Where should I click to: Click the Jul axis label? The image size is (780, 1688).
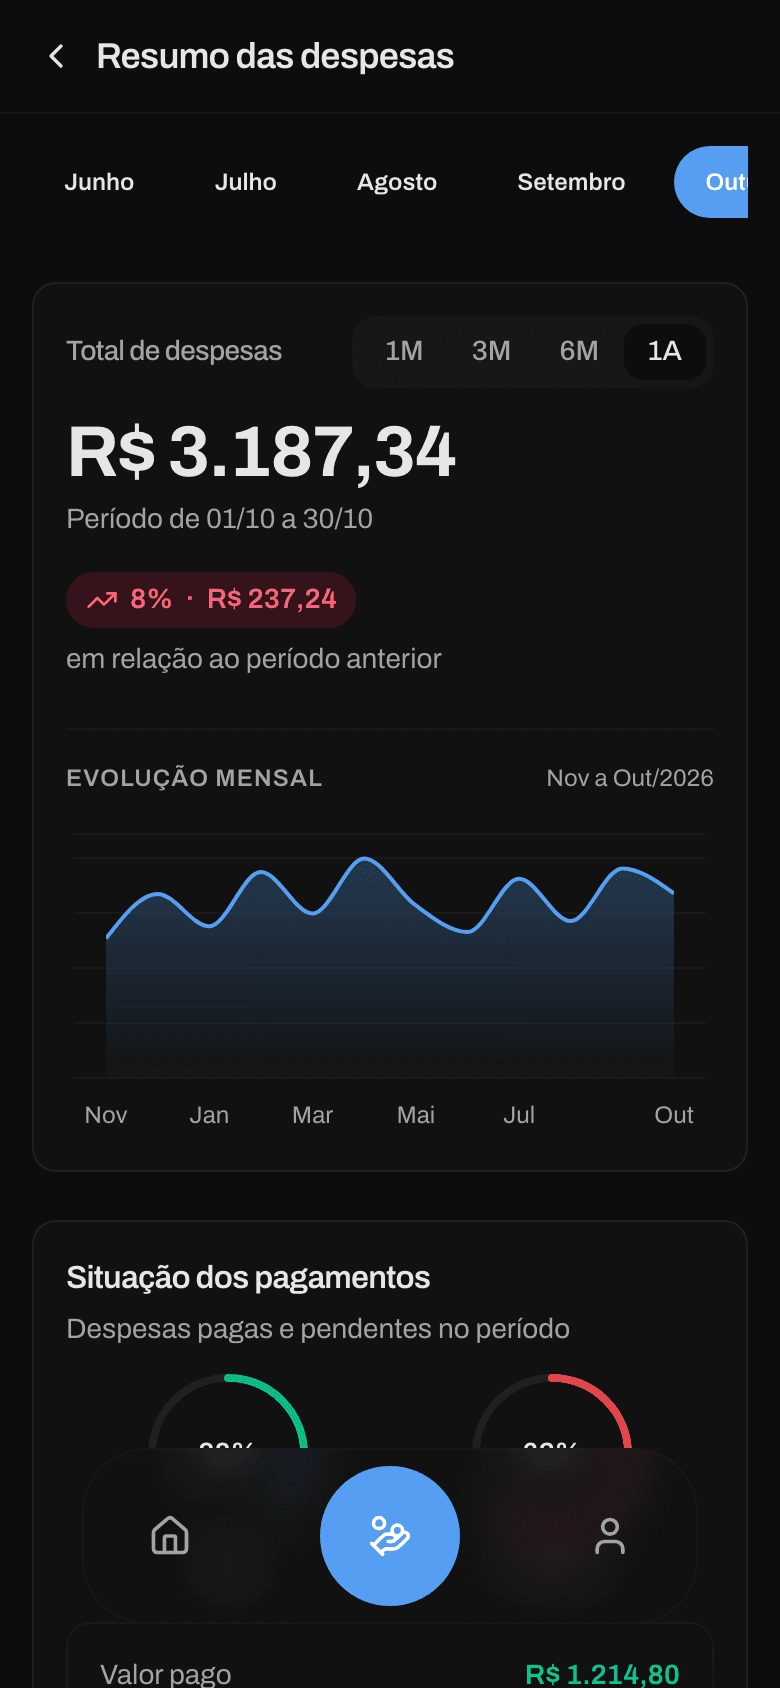[x=519, y=1115]
